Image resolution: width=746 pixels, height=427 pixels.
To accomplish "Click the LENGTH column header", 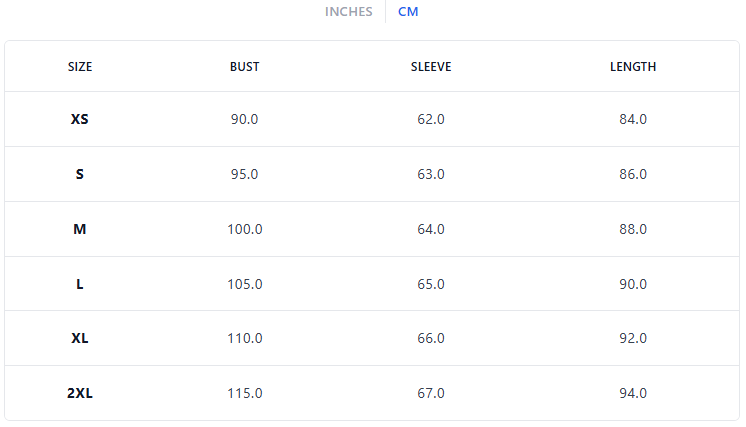I will (x=633, y=67).
